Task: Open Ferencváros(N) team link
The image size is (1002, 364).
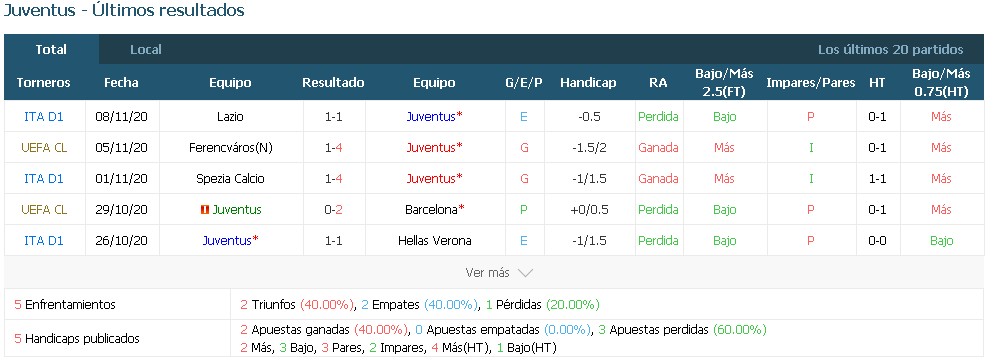Action: pos(230,148)
